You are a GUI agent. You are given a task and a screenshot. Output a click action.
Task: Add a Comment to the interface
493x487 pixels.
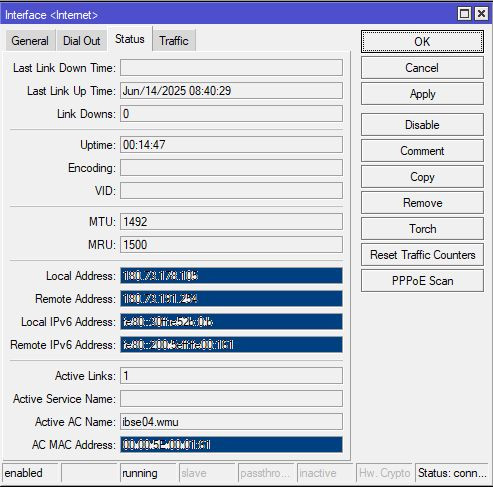tap(422, 151)
